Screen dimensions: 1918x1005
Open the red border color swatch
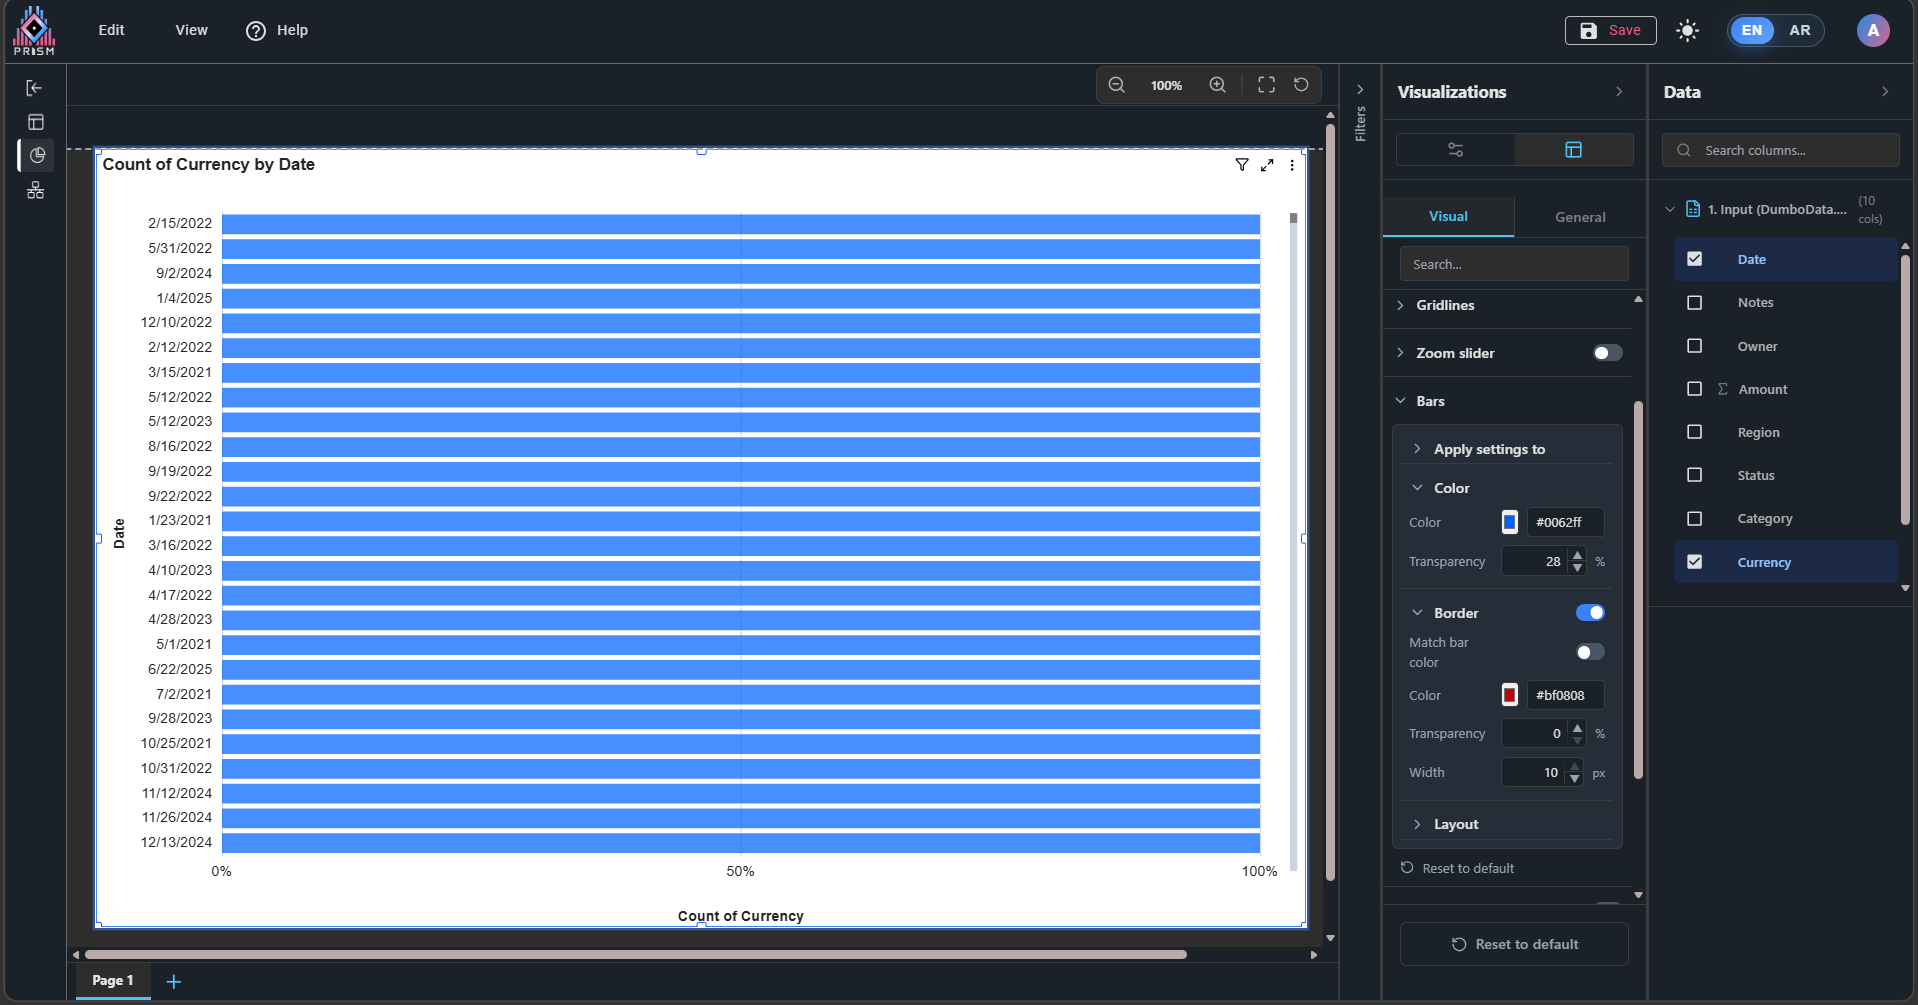click(x=1510, y=695)
